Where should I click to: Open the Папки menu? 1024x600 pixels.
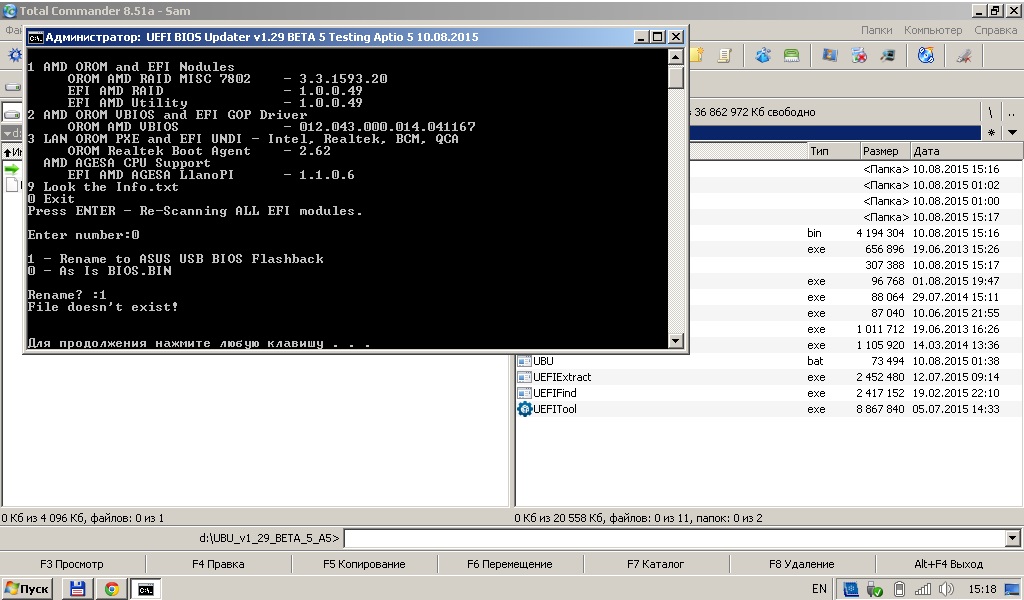pos(876,30)
